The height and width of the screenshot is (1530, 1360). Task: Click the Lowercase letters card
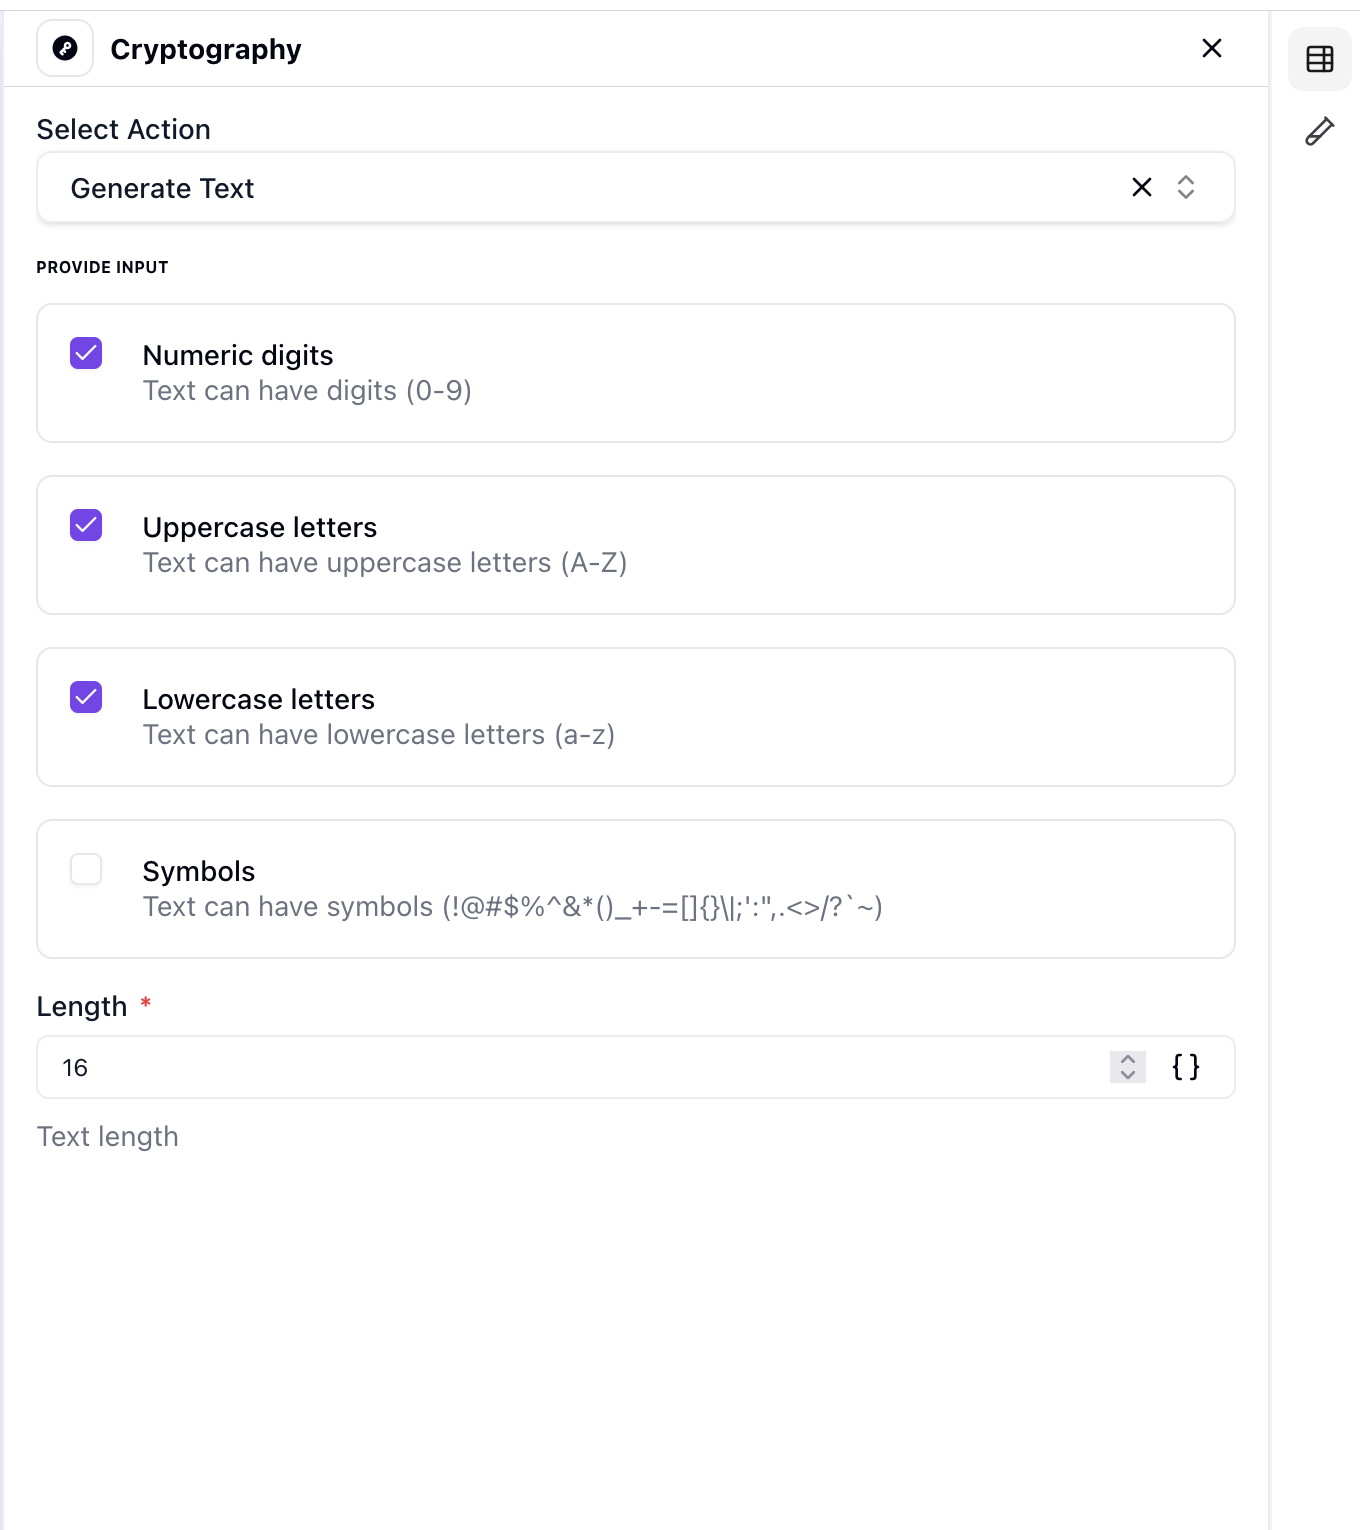[x=636, y=716]
